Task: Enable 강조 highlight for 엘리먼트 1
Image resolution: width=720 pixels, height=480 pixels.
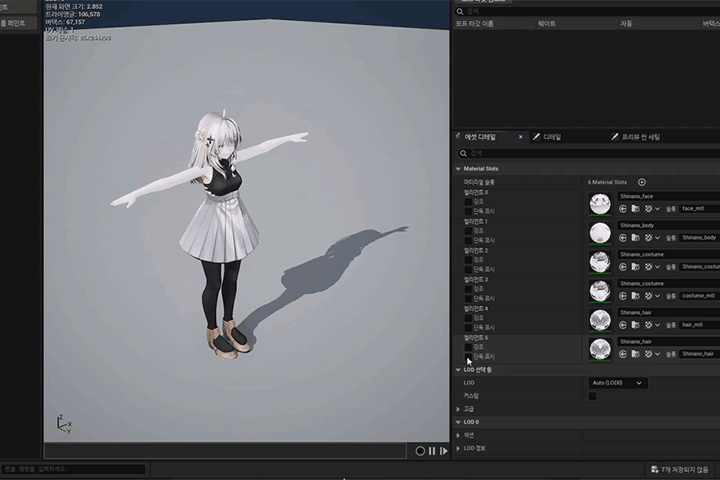Action: click(x=468, y=231)
